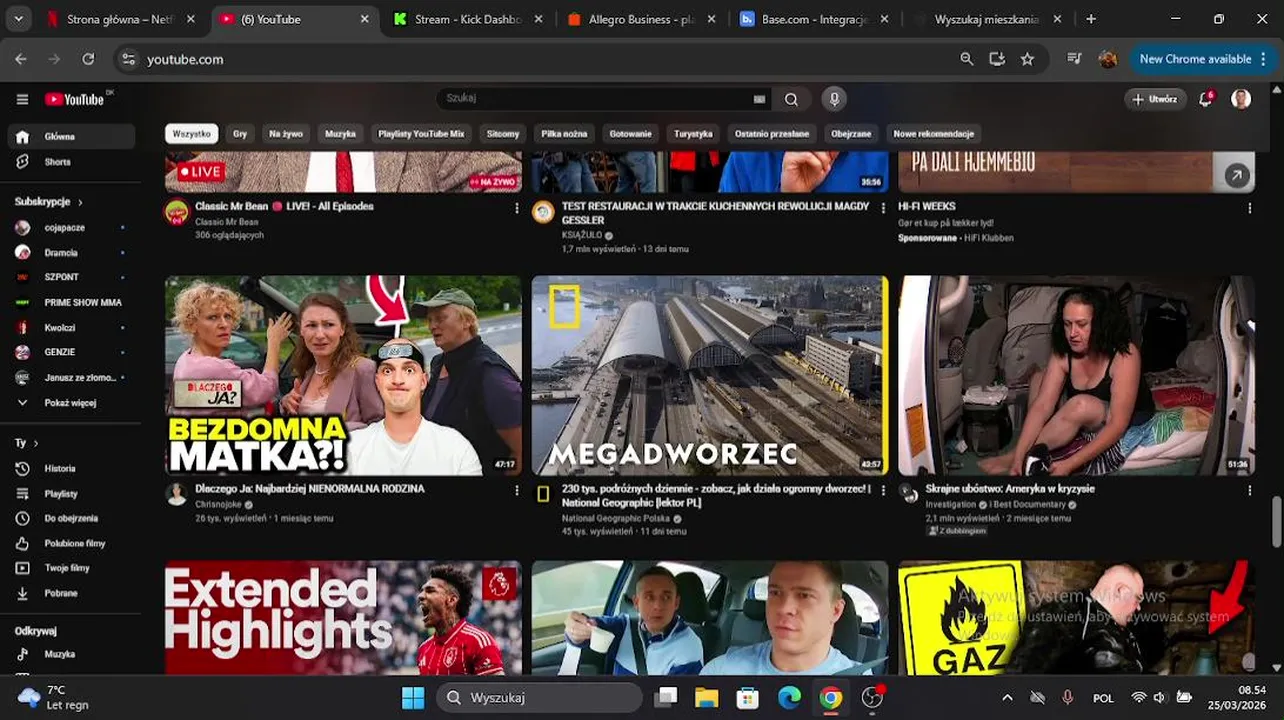Open Chrome three-dot menu
1284x720 pixels.
coord(1263,59)
